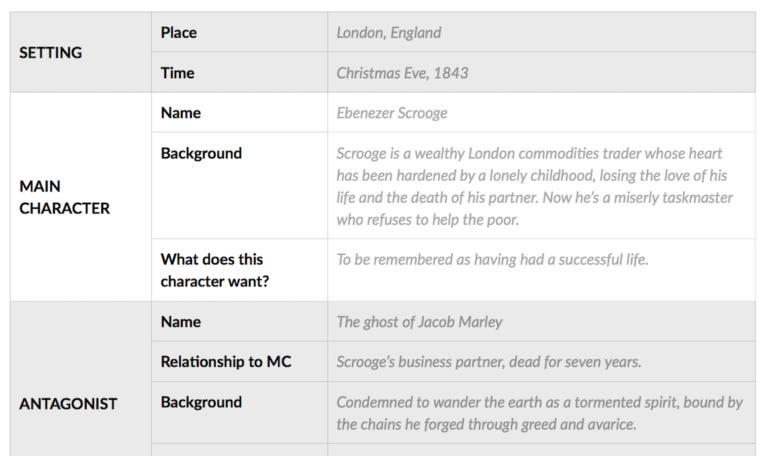Click the ANTAGONIST section header cell
The width and height of the screenshot is (768, 456).
point(68,404)
